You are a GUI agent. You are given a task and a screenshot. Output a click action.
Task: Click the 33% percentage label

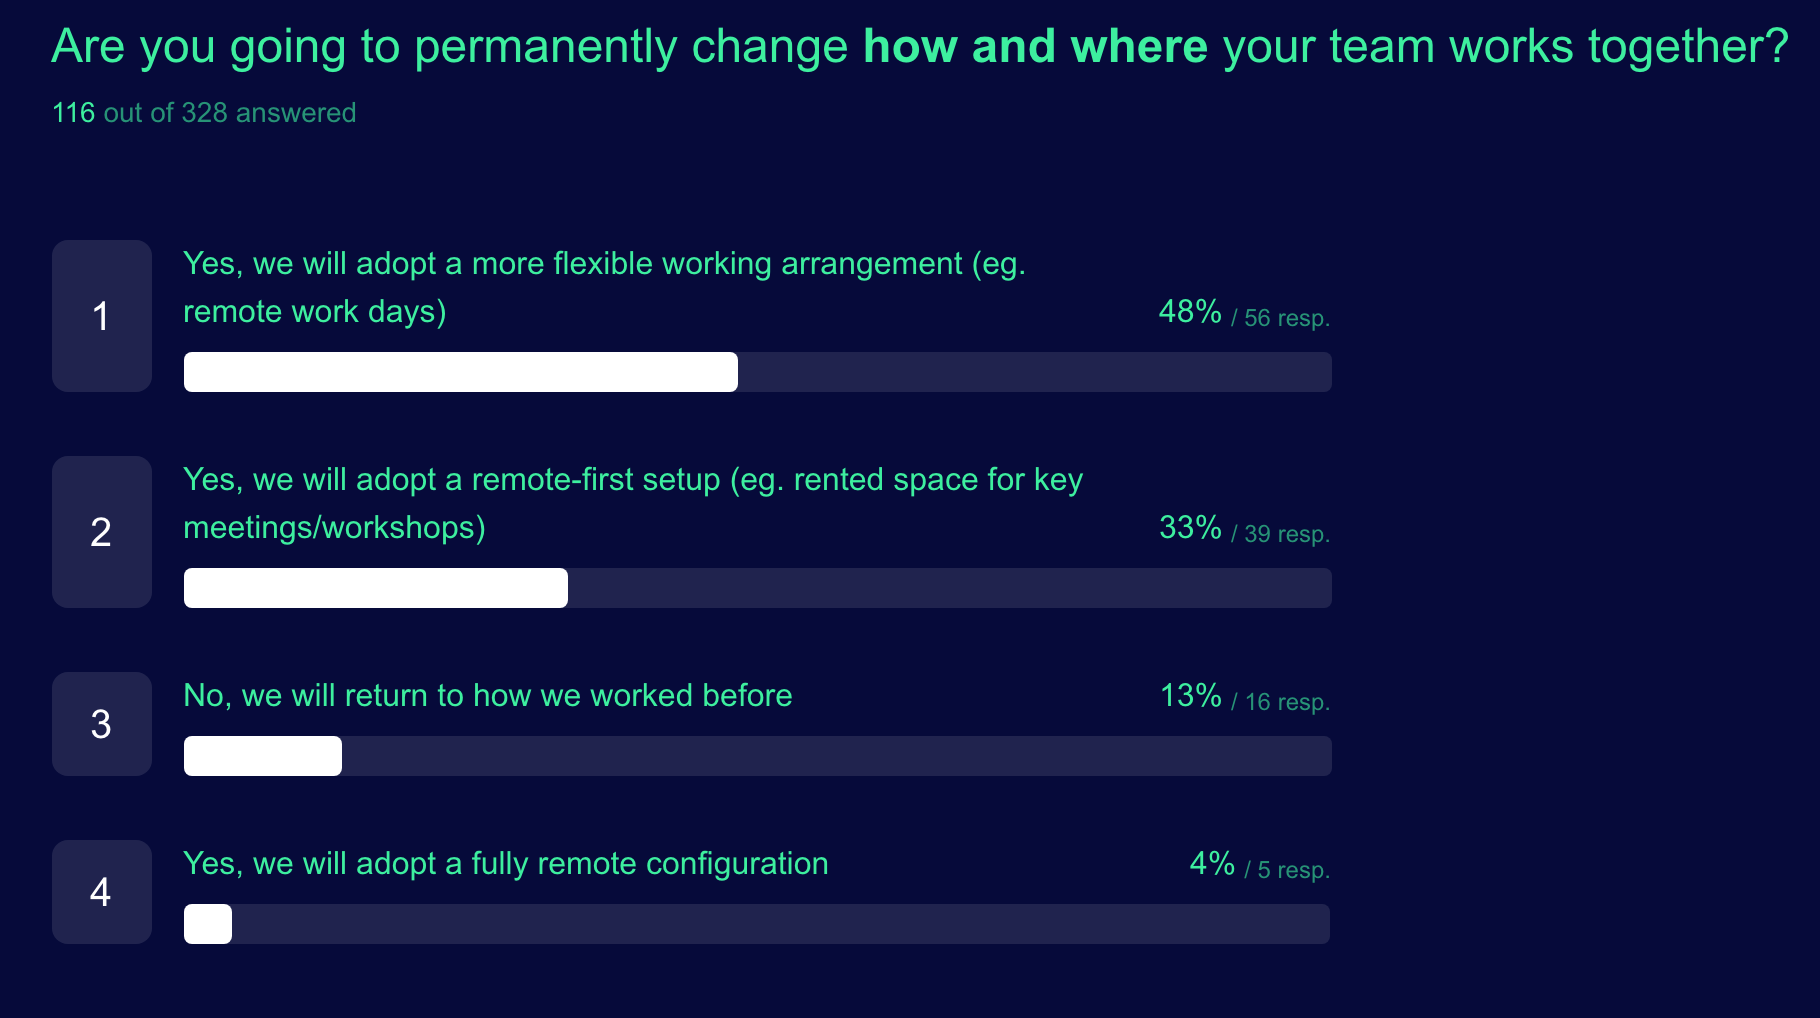(1190, 528)
